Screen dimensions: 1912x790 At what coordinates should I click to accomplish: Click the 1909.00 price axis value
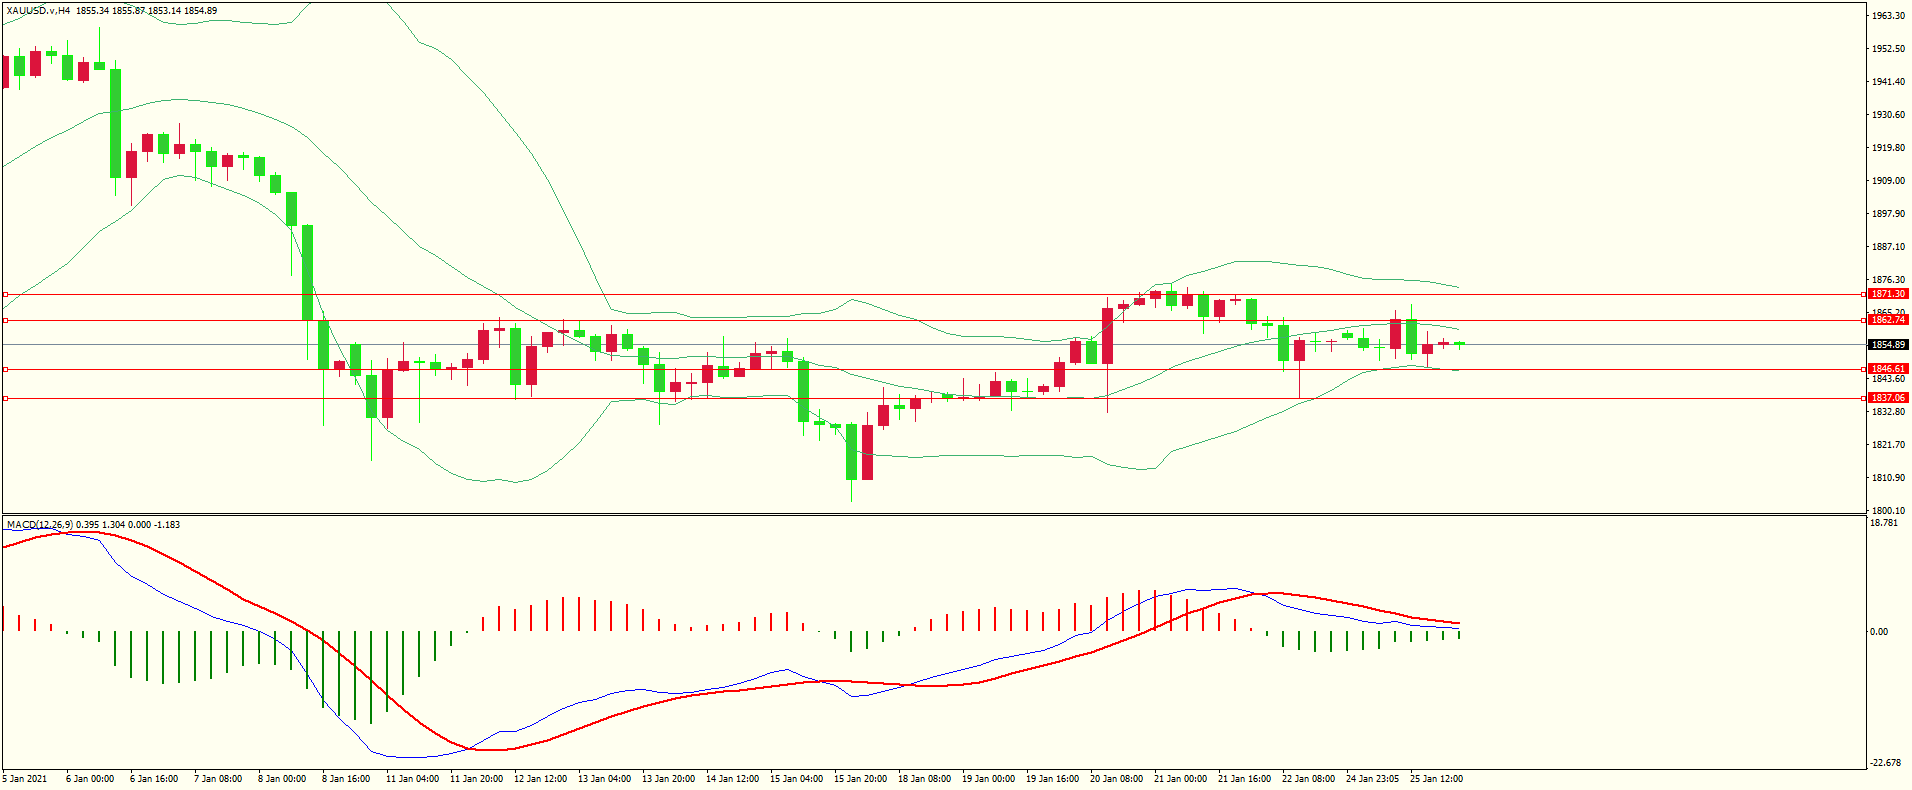(1888, 181)
